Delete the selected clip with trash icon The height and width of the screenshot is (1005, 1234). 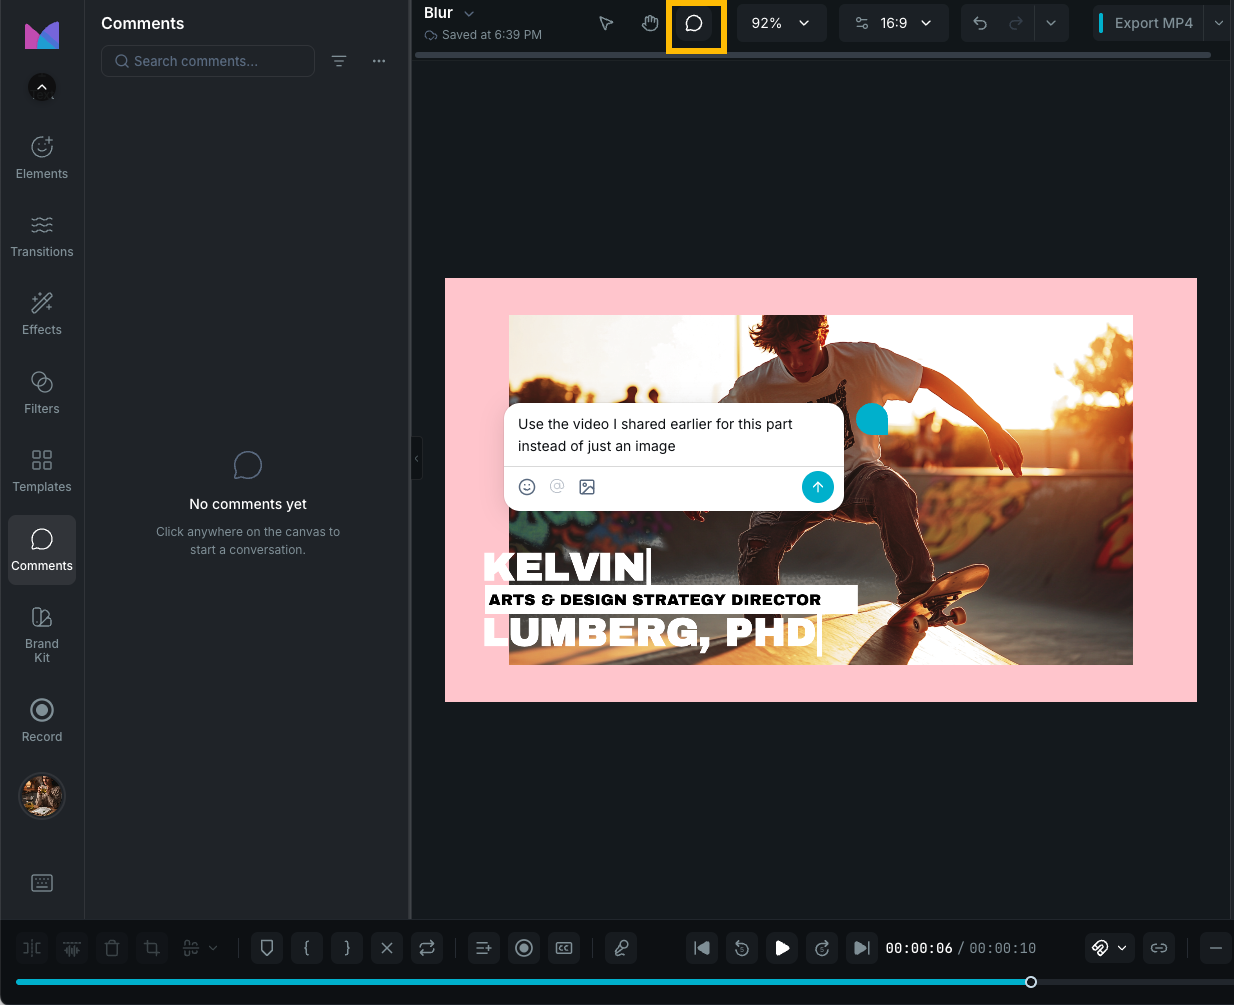tap(112, 948)
